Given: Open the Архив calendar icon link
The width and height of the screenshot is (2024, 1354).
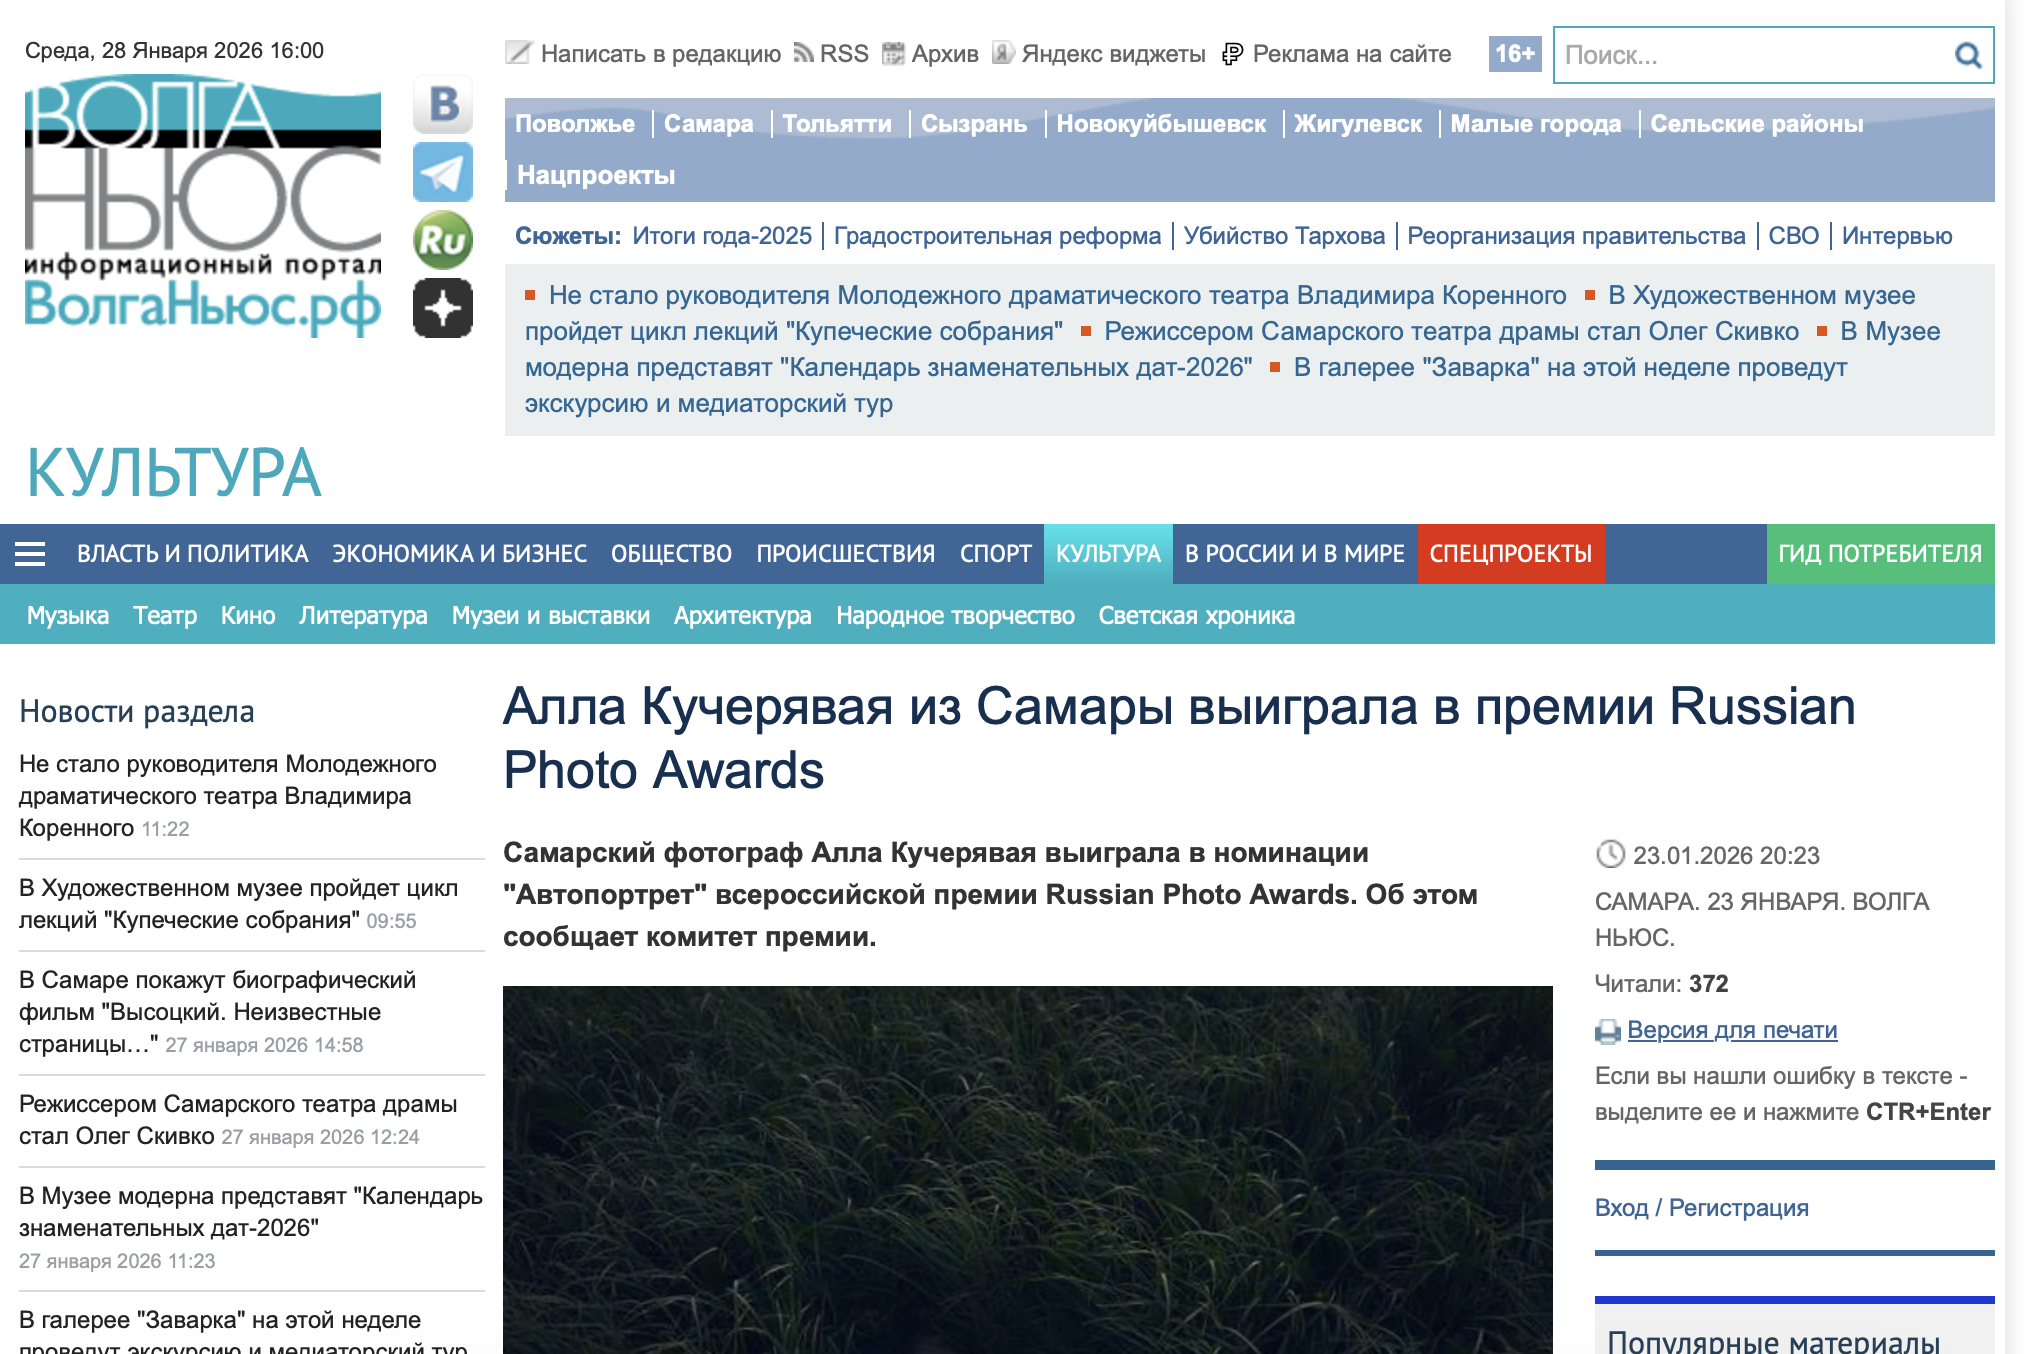Looking at the screenshot, I should (x=893, y=53).
